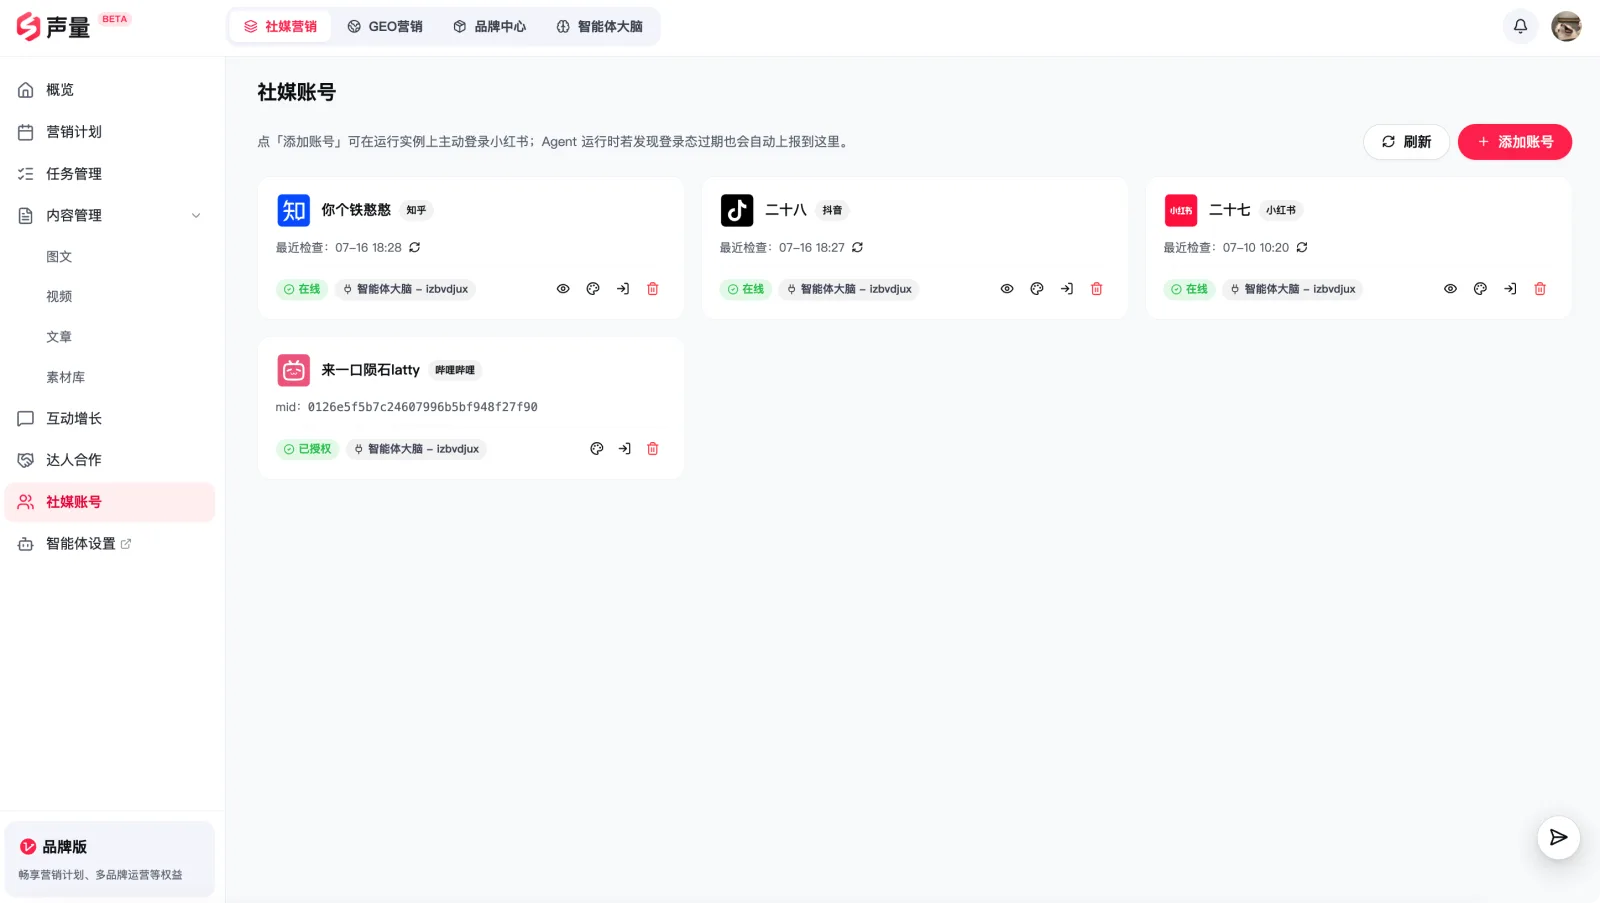Screen dimensions: 1600x903
Task: Refresh check time for 你个铁憨憨 account
Action: click(415, 247)
